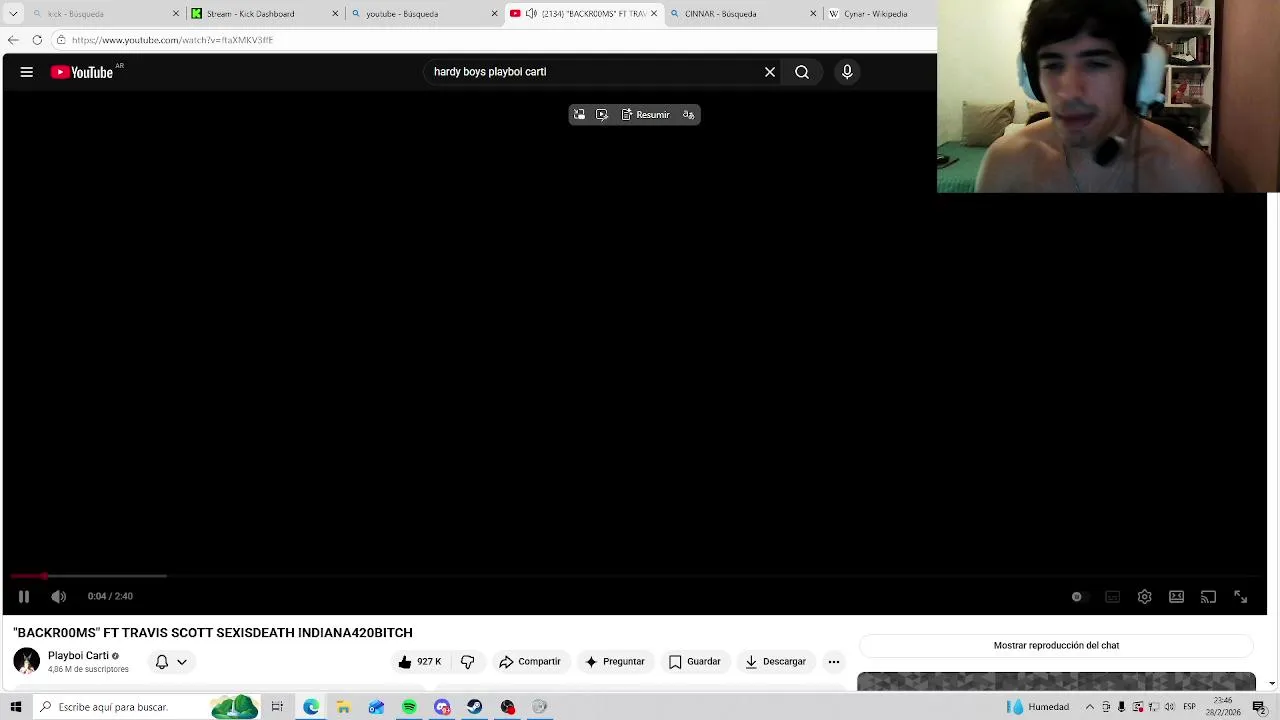The height and width of the screenshot is (720, 1280).
Task: Open the Windows Start menu
Action: pyautogui.click(x=16, y=707)
